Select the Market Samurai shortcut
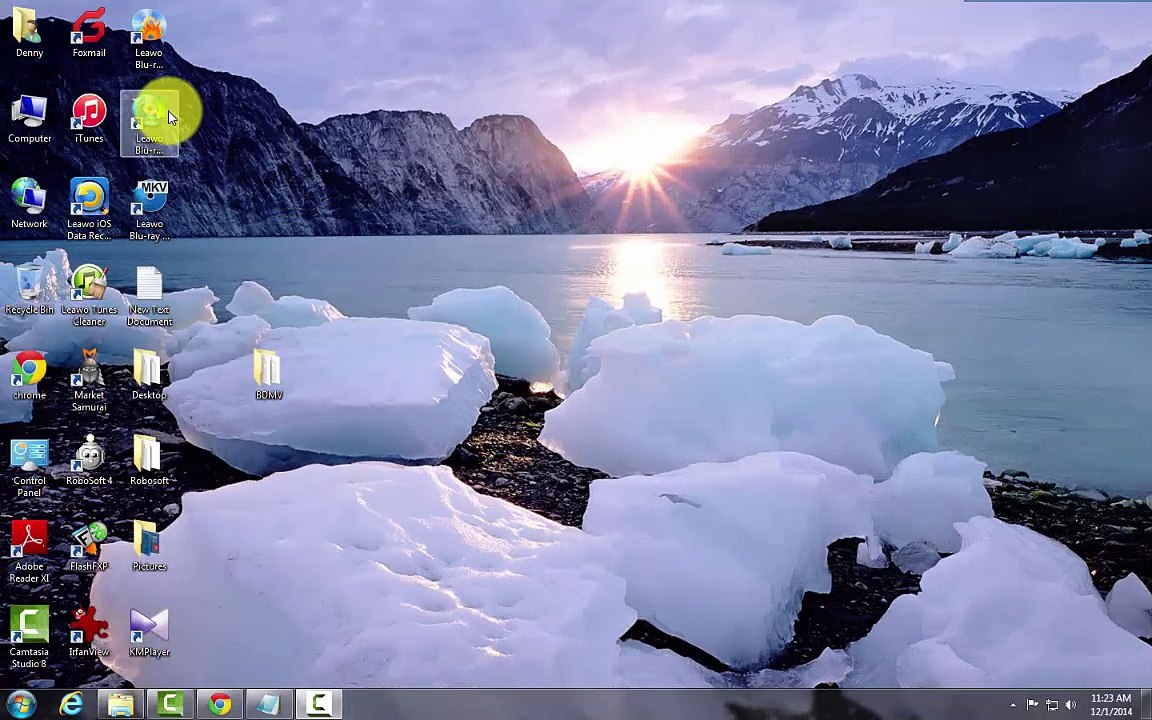Image resolution: width=1152 pixels, height=720 pixels. pos(89,381)
